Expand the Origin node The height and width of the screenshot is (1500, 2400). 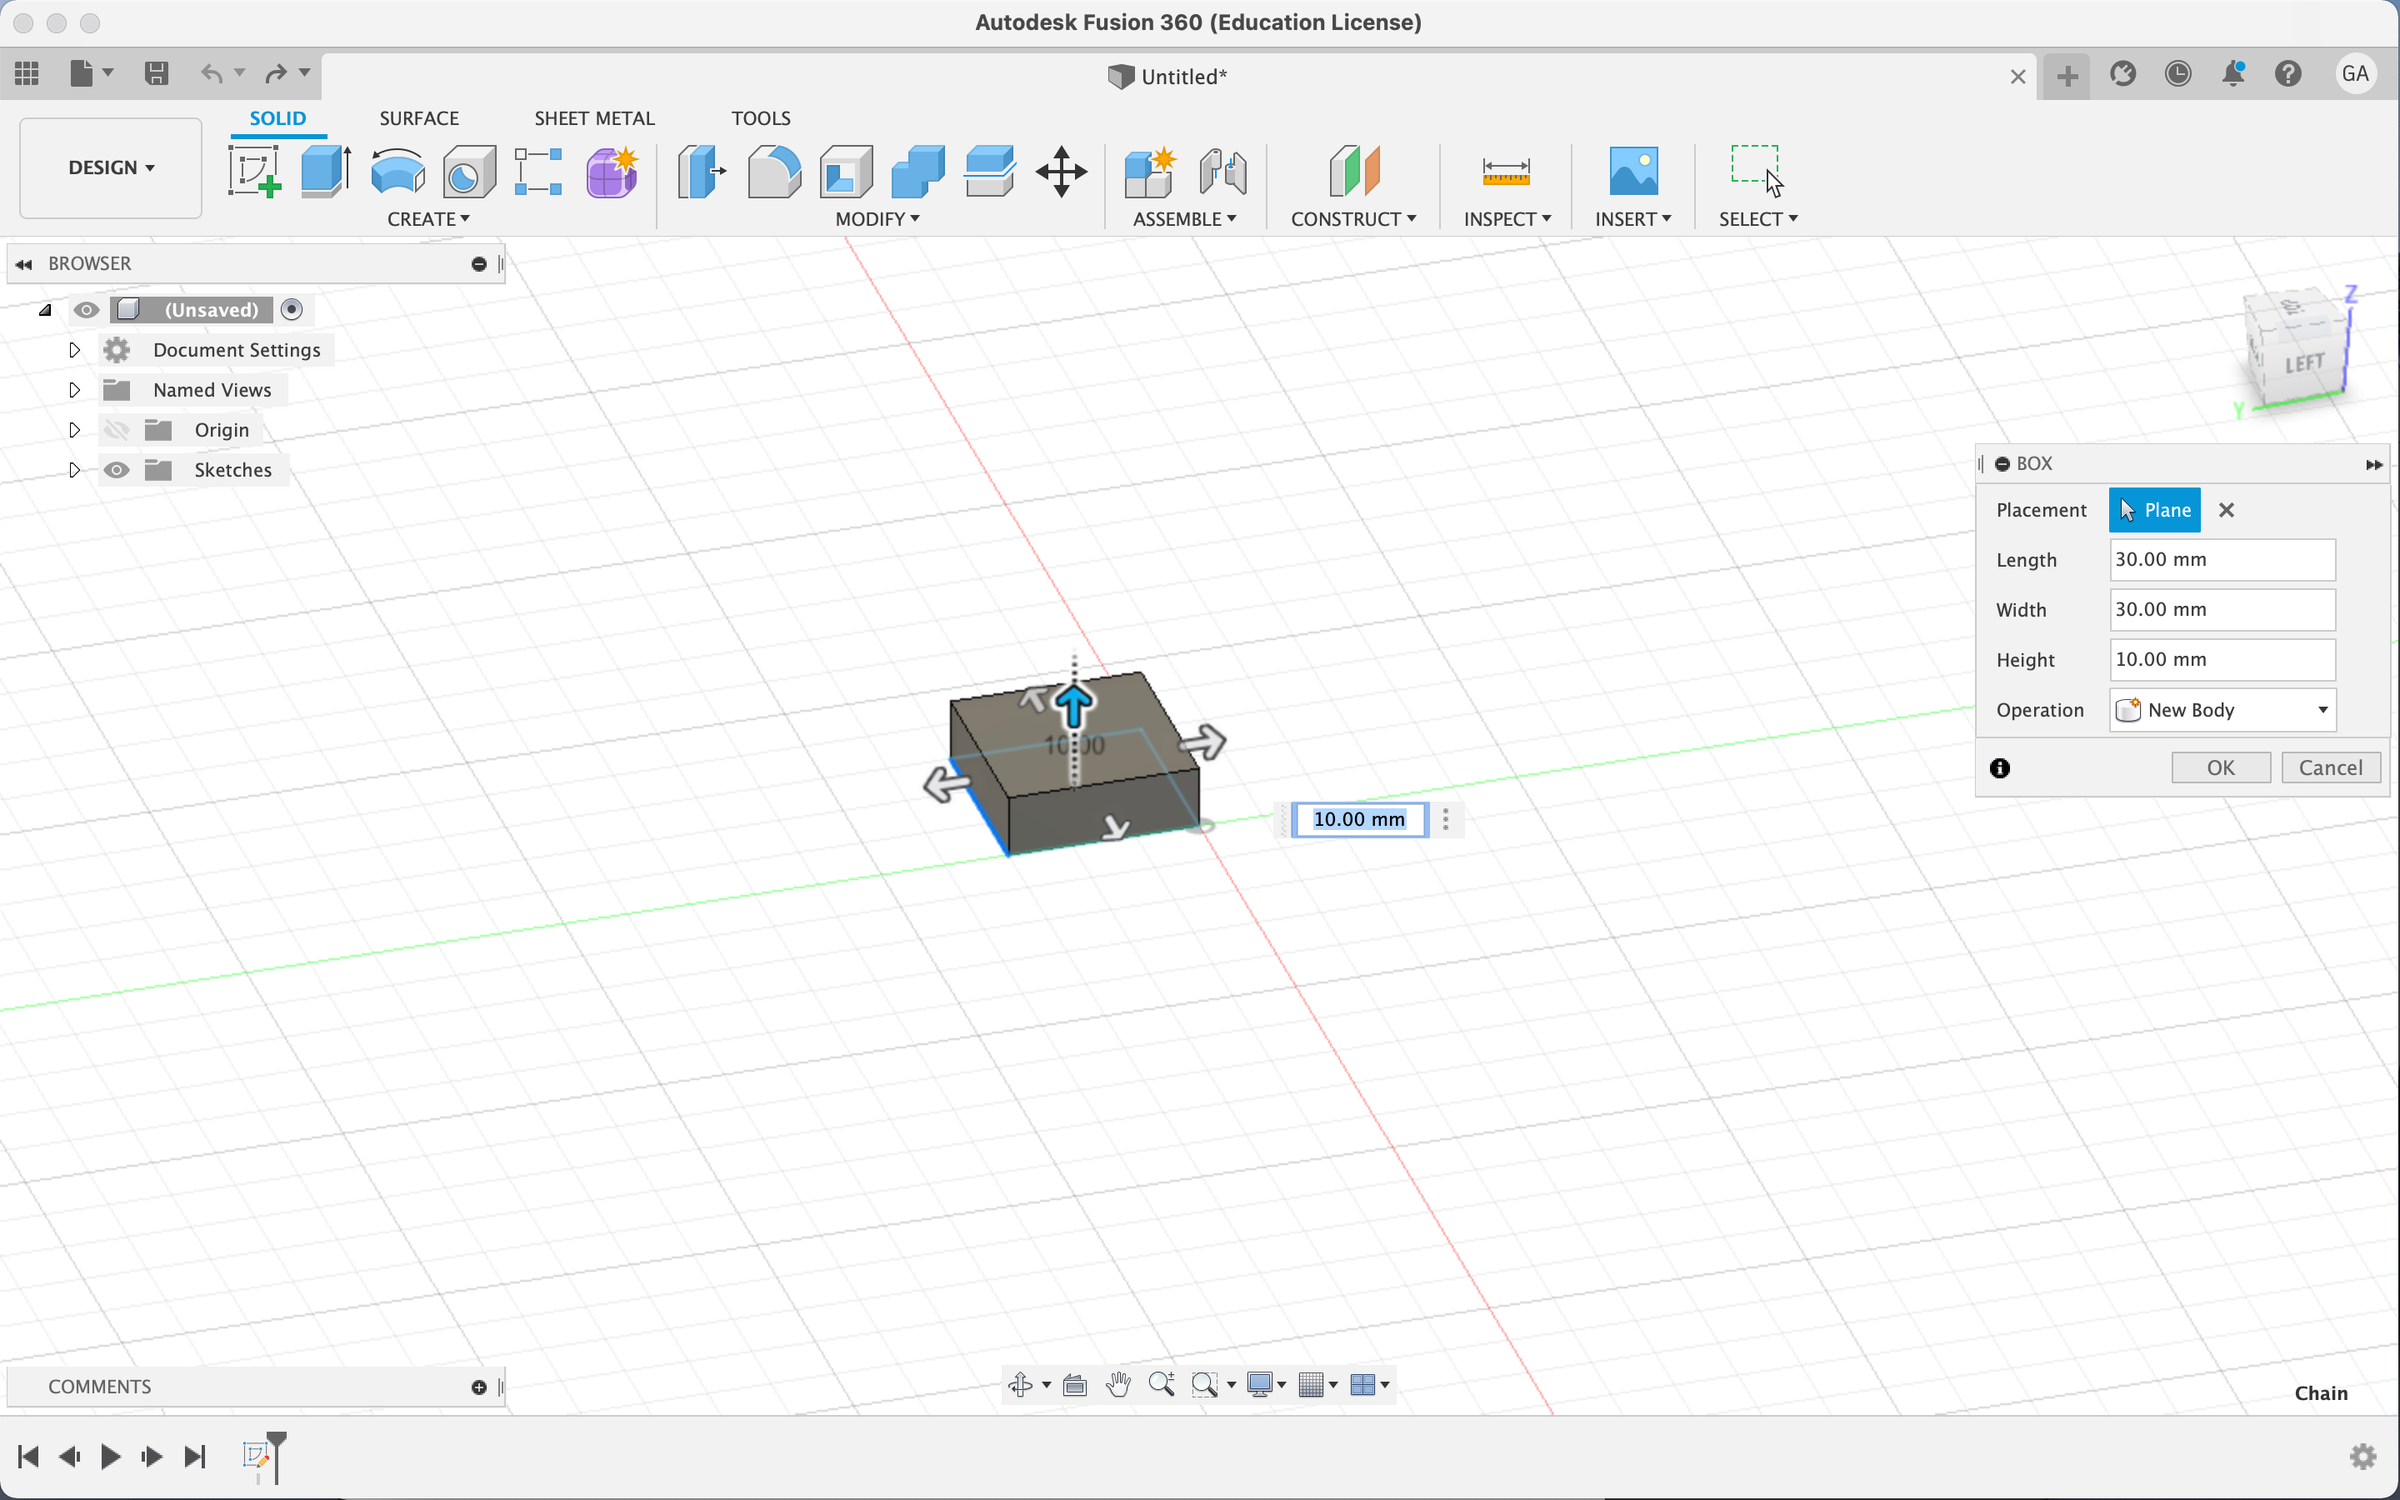(74, 430)
